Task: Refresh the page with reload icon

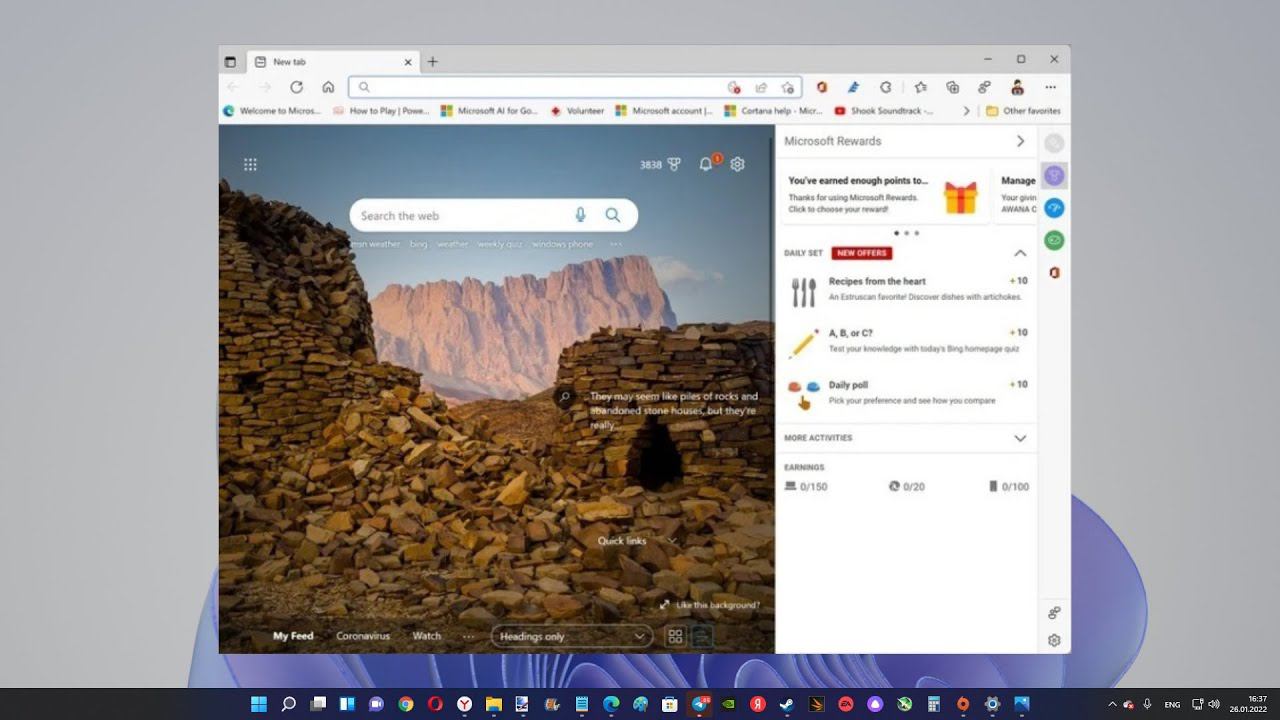Action: click(296, 87)
